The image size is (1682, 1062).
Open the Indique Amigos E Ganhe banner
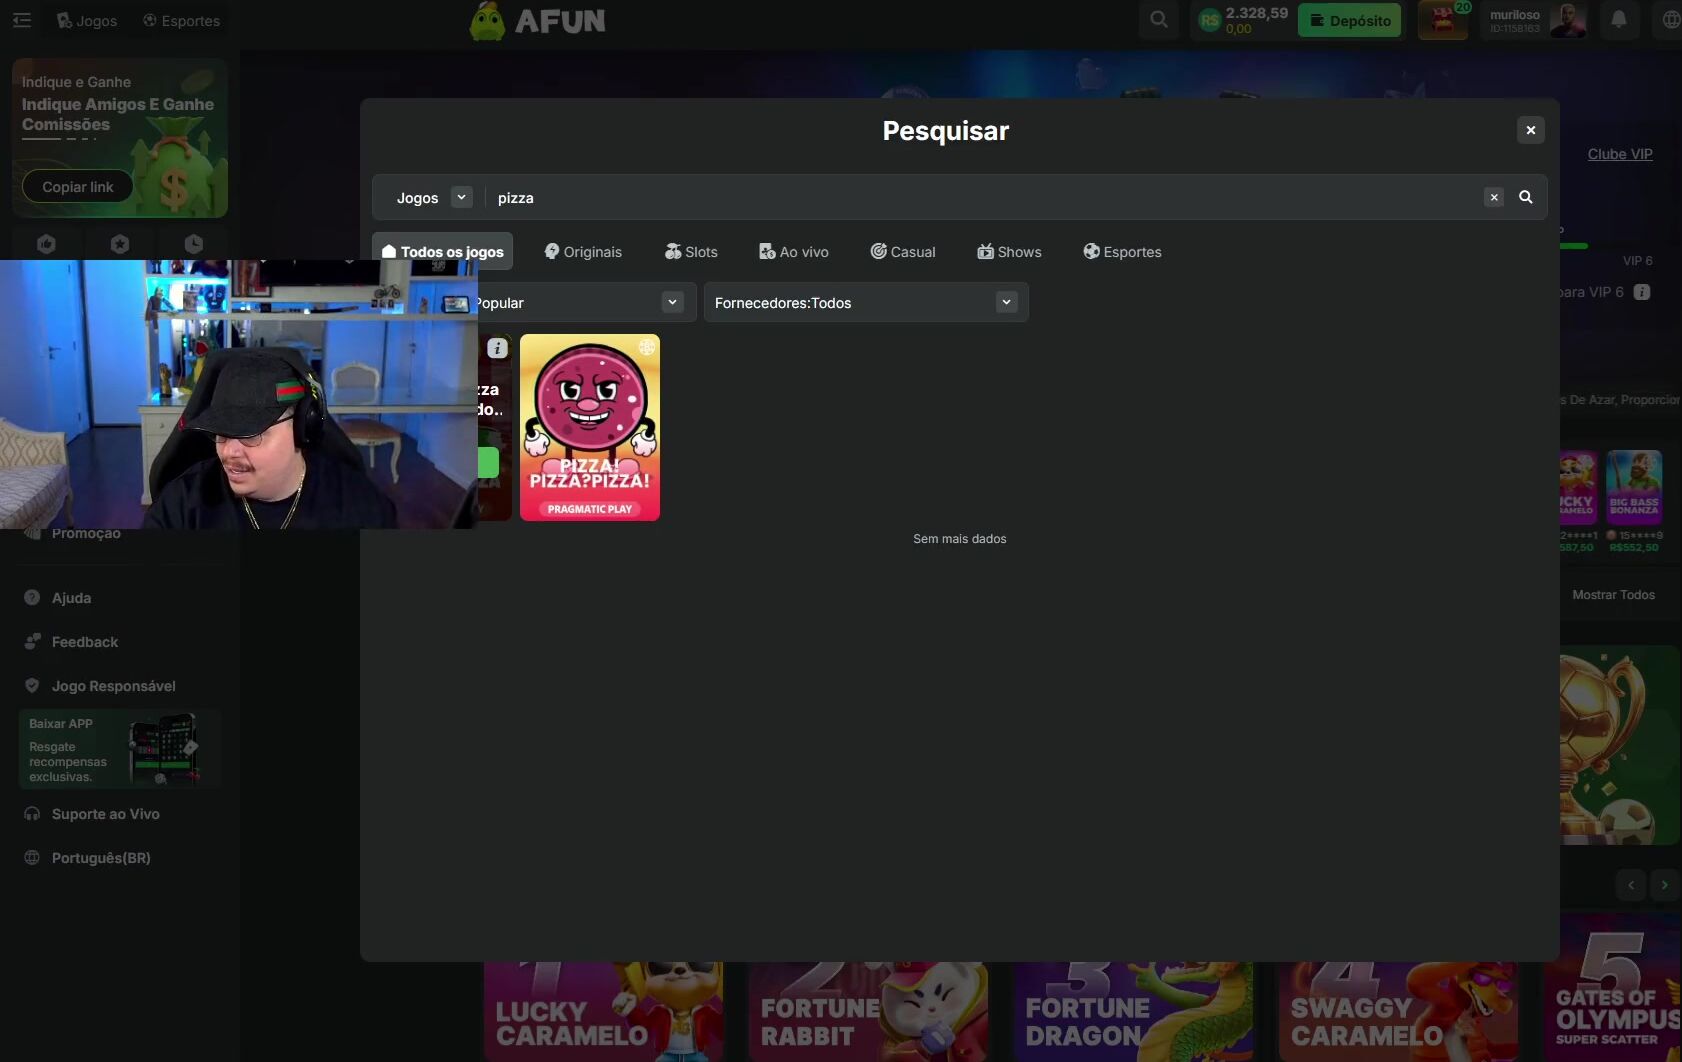coord(120,137)
